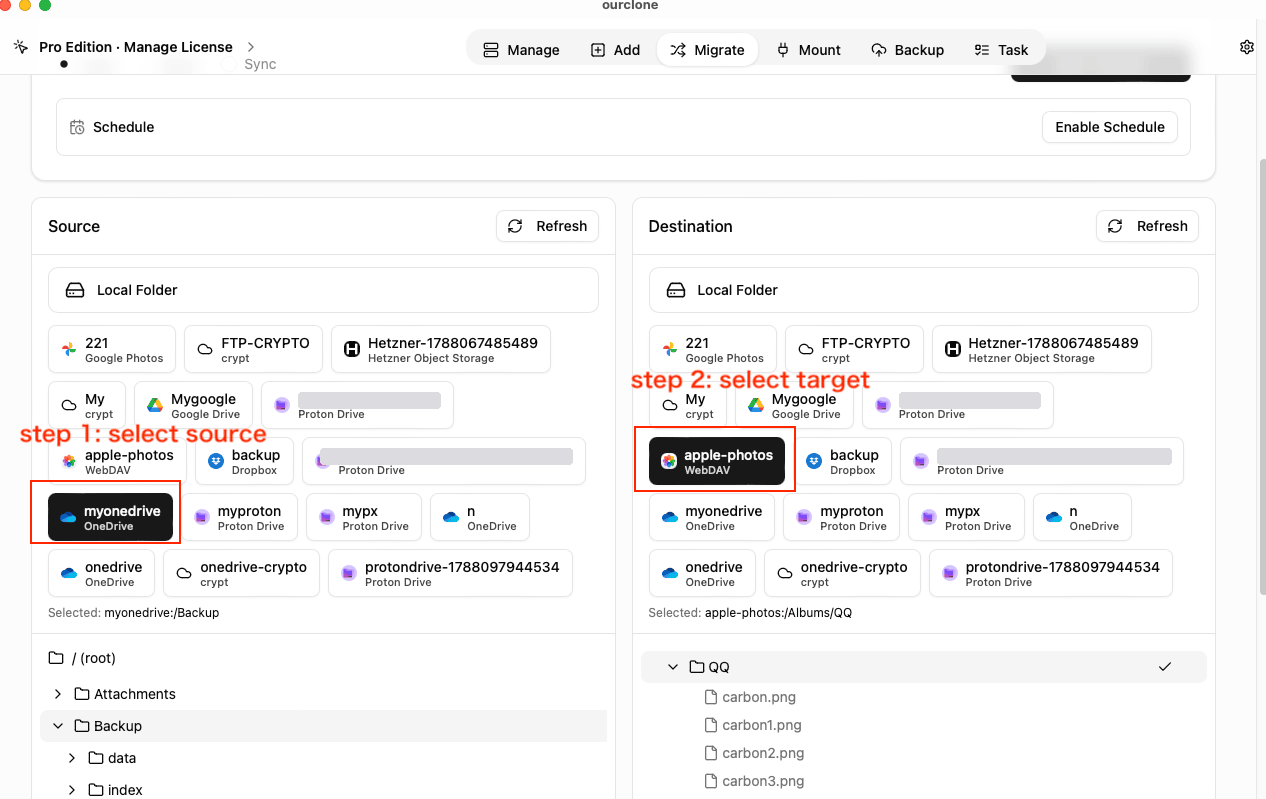The image size is (1266, 799).
Task: Click folder icon of Attachments
Action: click(x=83, y=694)
